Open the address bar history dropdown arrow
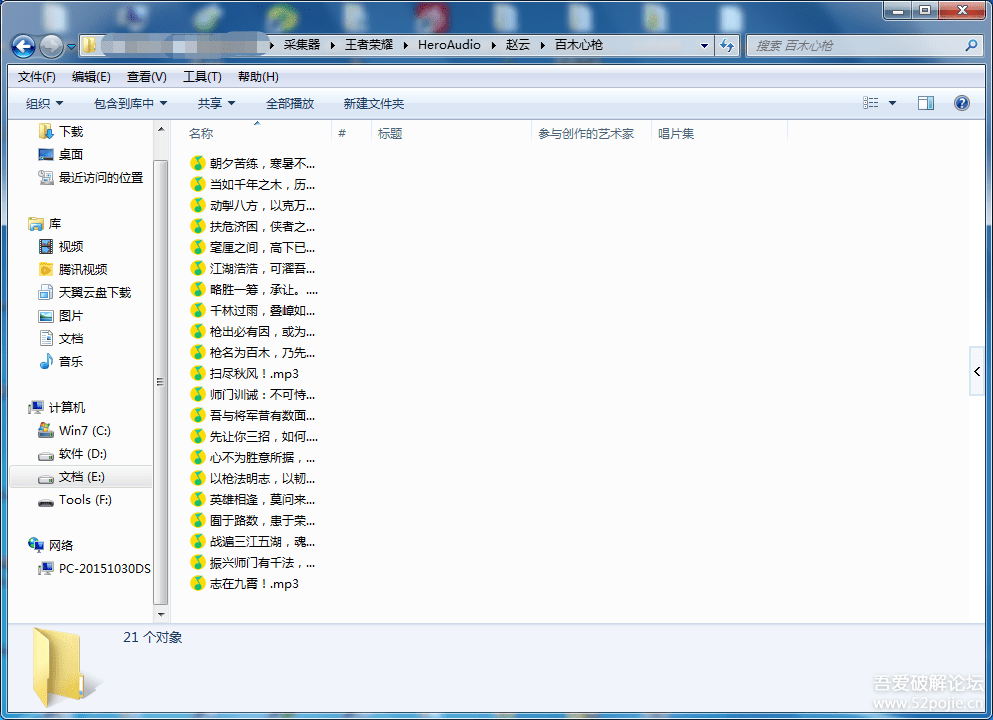 click(704, 46)
